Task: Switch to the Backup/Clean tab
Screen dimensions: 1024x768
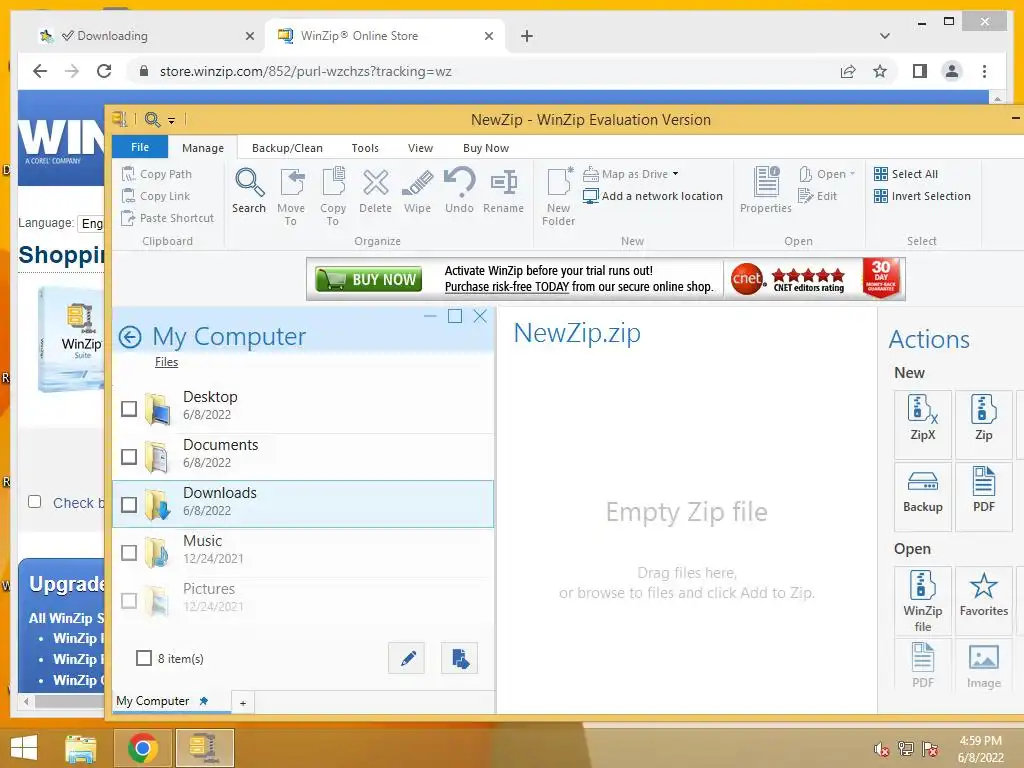Action: (x=287, y=148)
